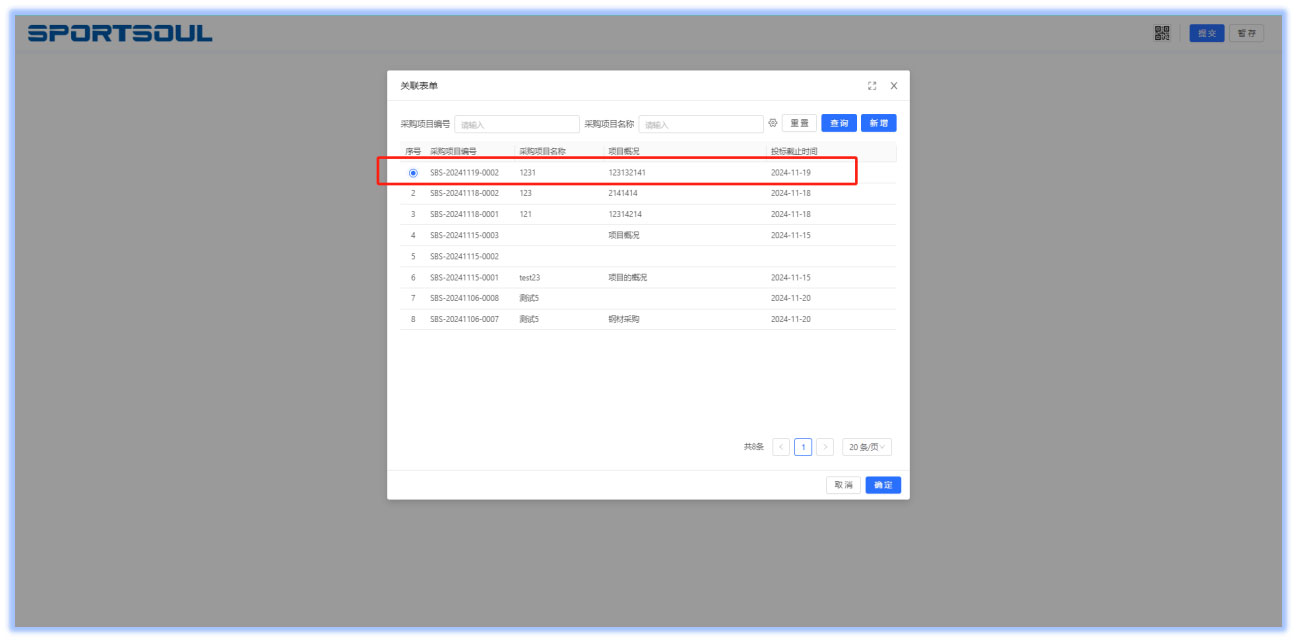Confirm selection with 确定 button
The height and width of the screenshot is (644, 1299).
pyautogui.click(x=883, y=485)
